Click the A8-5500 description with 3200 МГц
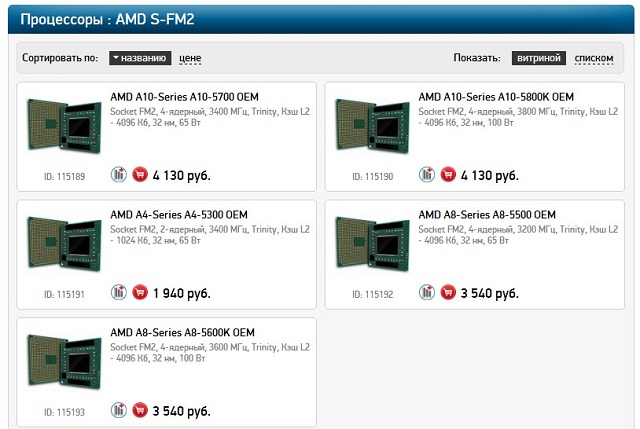The width and height of the screenshot is (640, 429). tap(518, 235)
